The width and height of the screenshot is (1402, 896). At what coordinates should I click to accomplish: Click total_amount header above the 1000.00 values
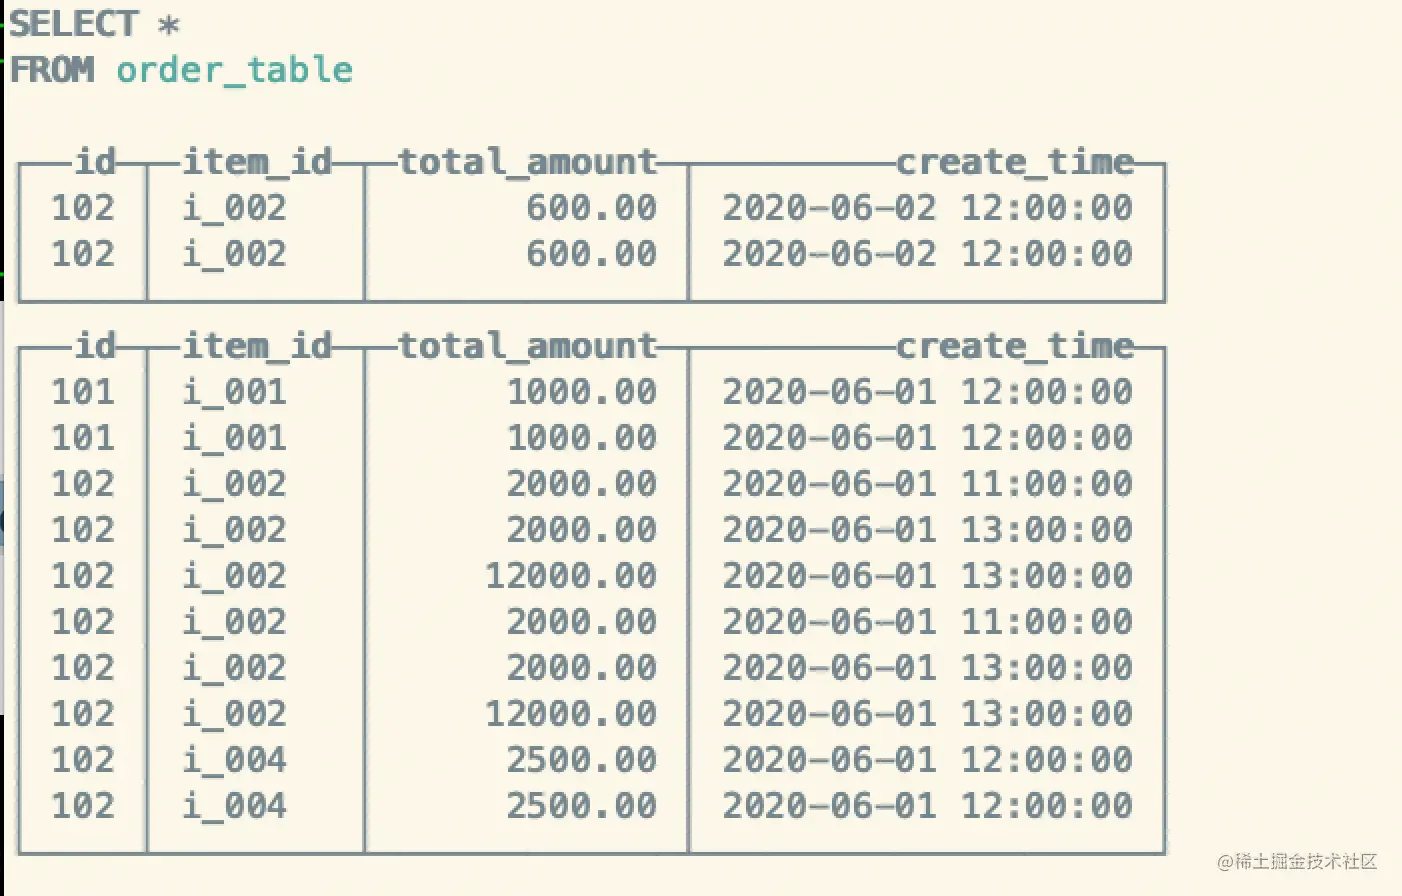coord(528,346)
